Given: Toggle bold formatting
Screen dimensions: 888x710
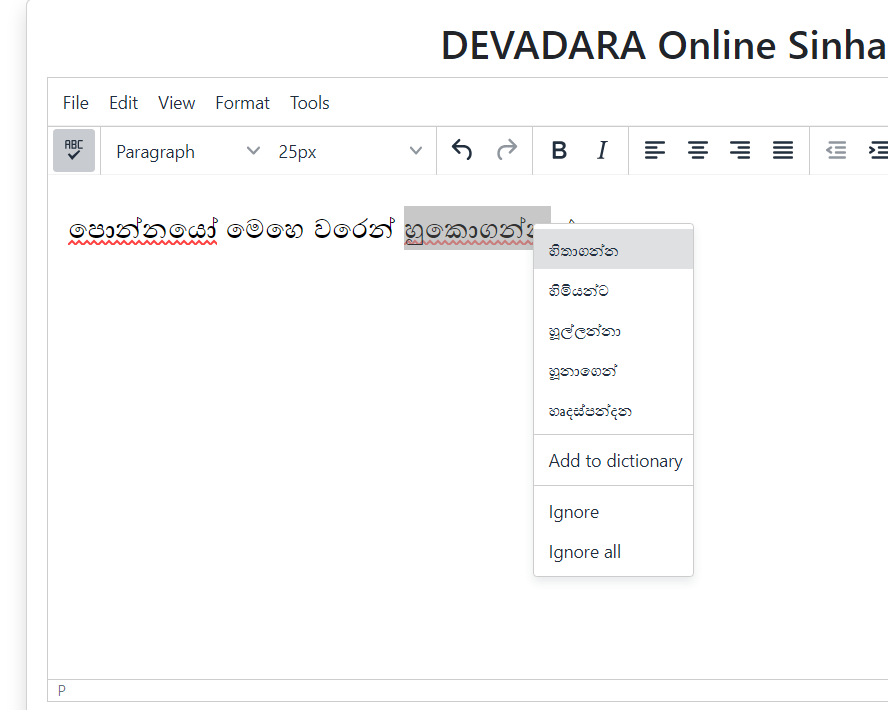Looking at the screenshot, I should coord(559,151).
